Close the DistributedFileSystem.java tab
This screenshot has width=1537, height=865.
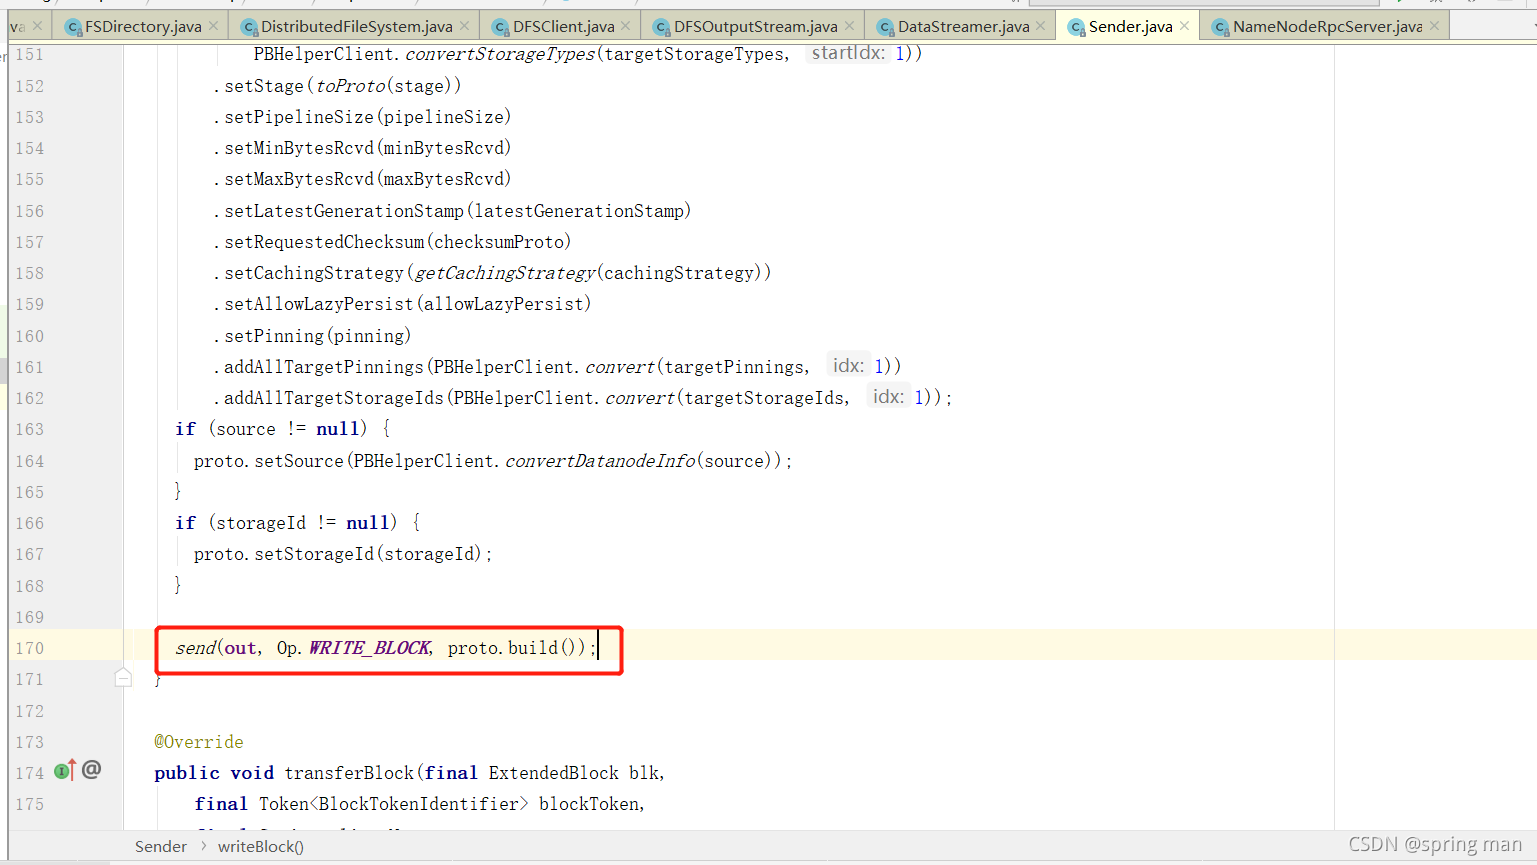tap(465, 26)
